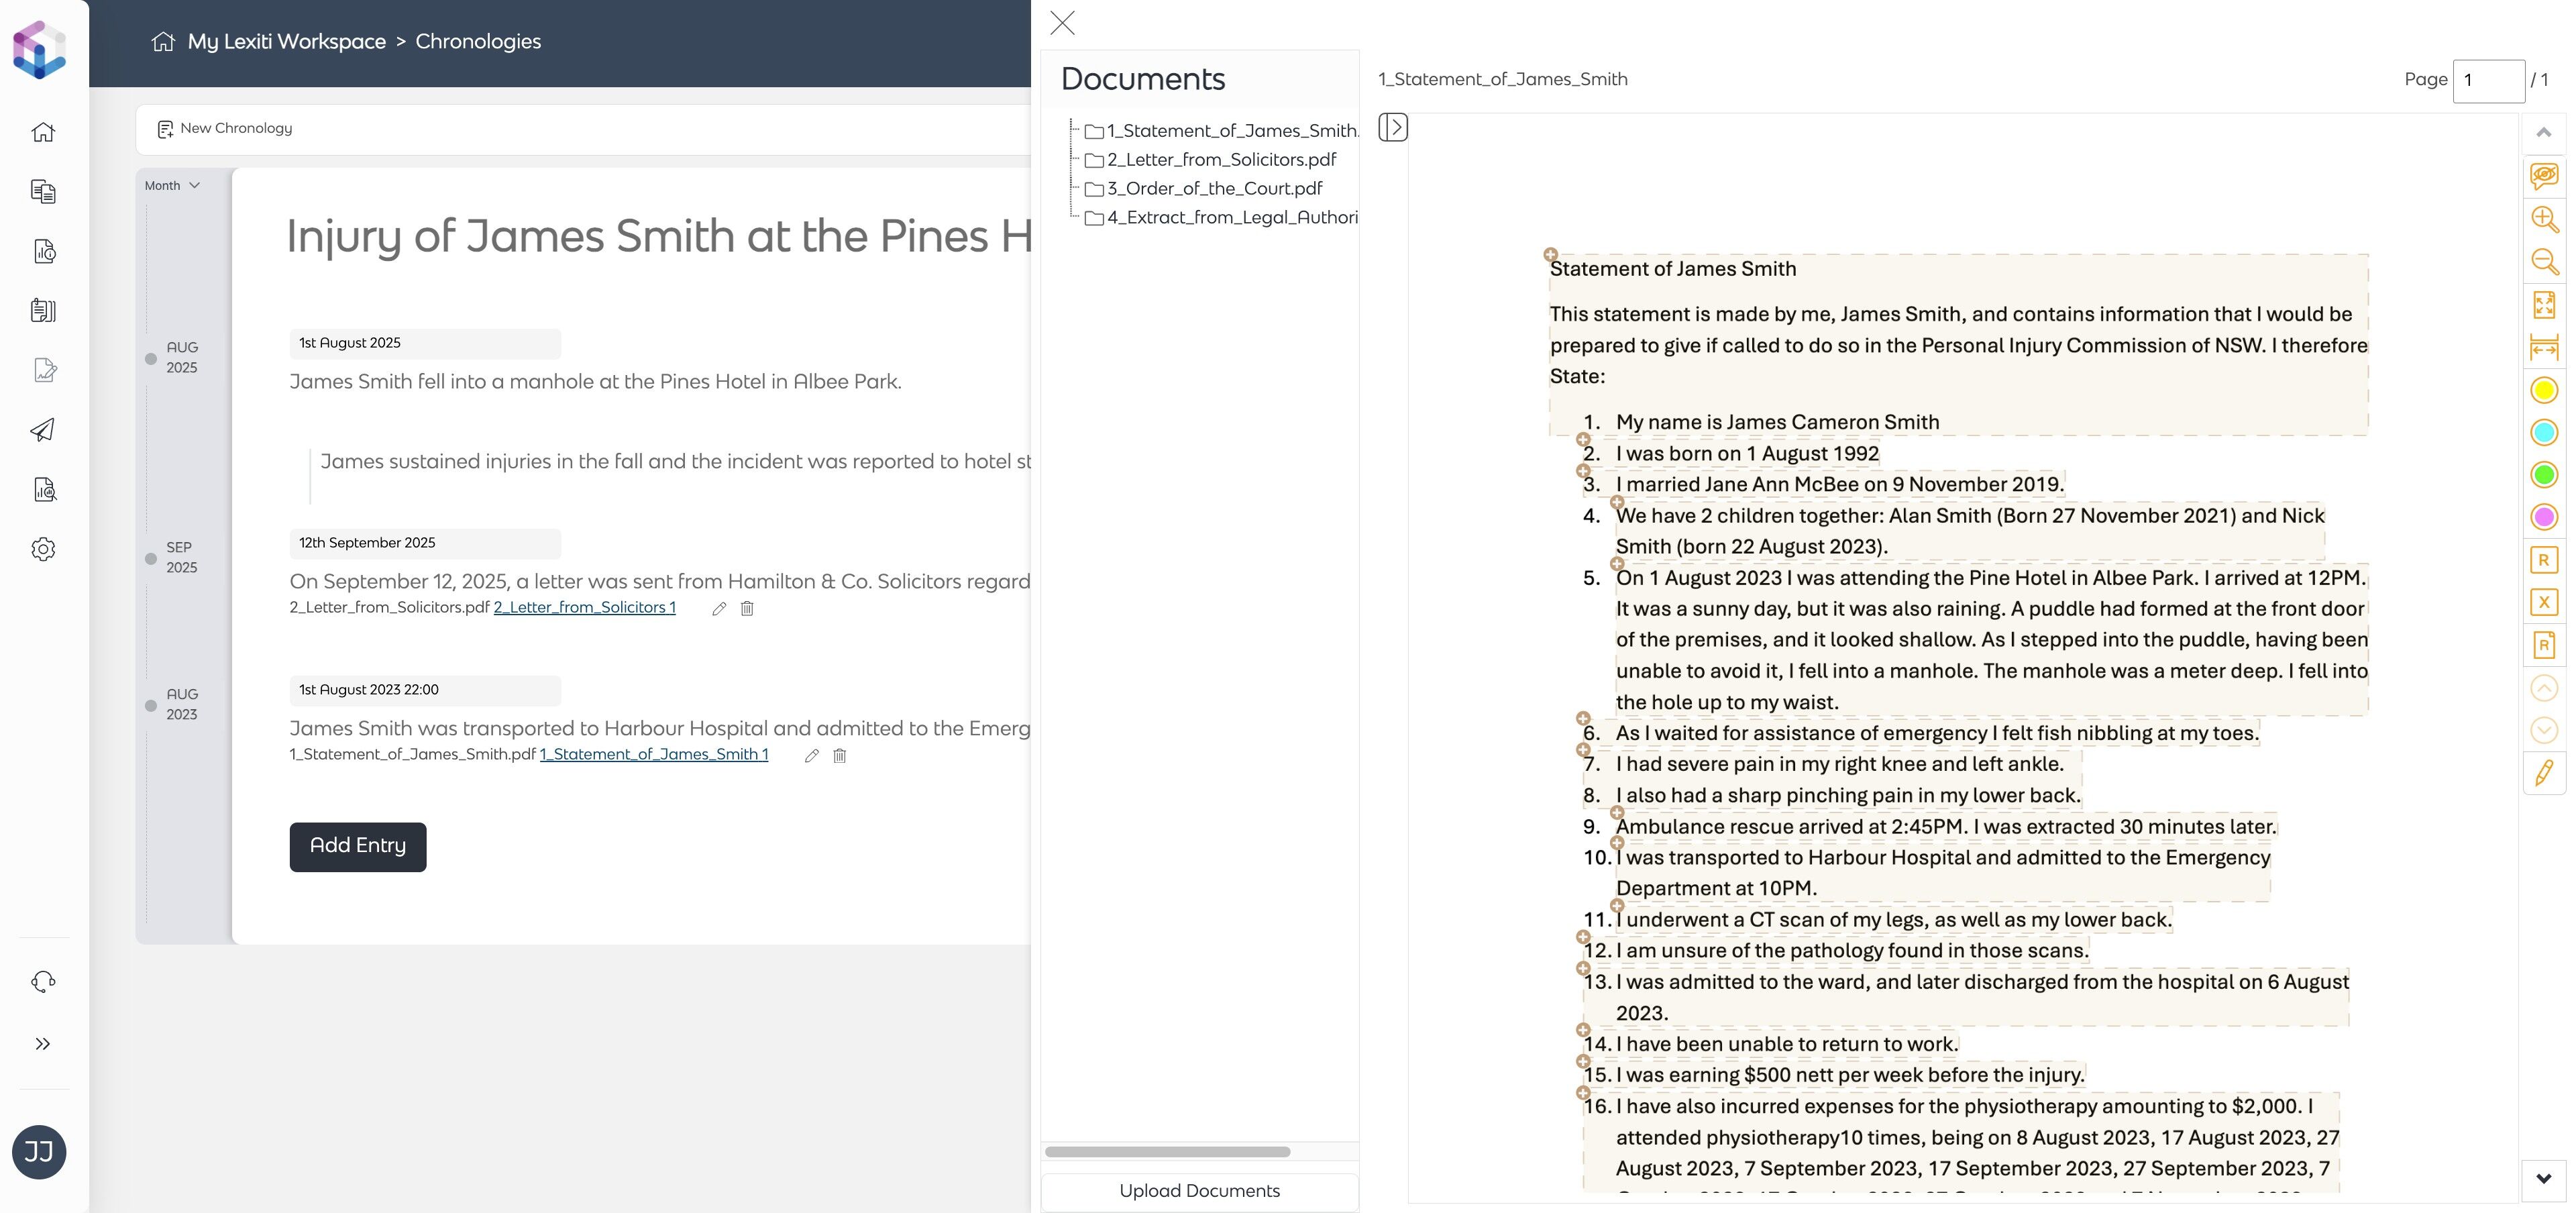Image resolution: width=2576 pixels, height=1213 pixels.
Task: Click the page number input field
Action: tap(2487, 80)
